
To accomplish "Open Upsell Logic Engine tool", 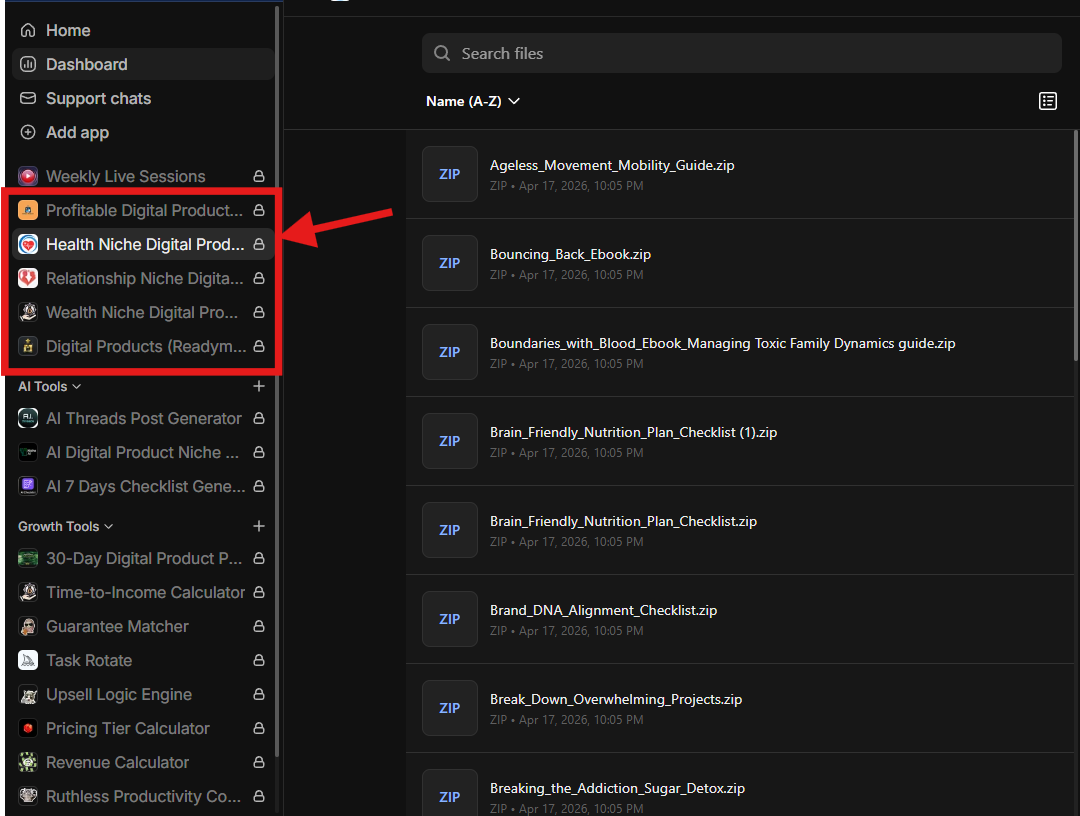I will coord(143,694).
